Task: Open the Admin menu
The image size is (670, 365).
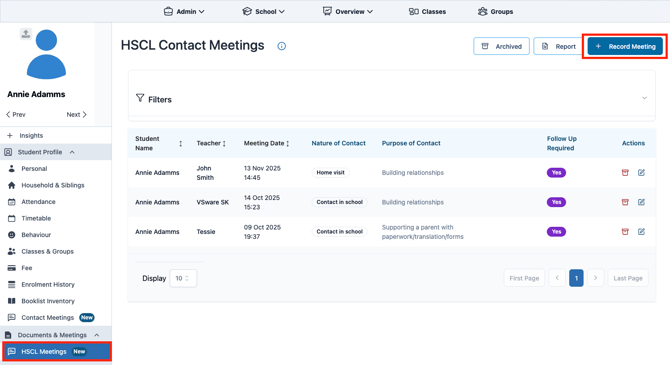Action: (184, 12)
